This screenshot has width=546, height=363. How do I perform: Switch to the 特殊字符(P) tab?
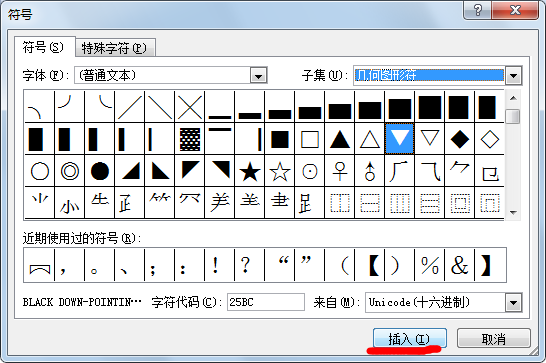115,48
